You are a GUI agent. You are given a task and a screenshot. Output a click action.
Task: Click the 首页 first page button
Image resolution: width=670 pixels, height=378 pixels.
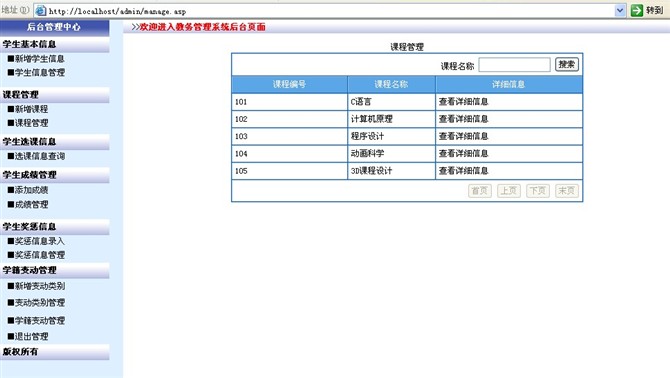480,190
